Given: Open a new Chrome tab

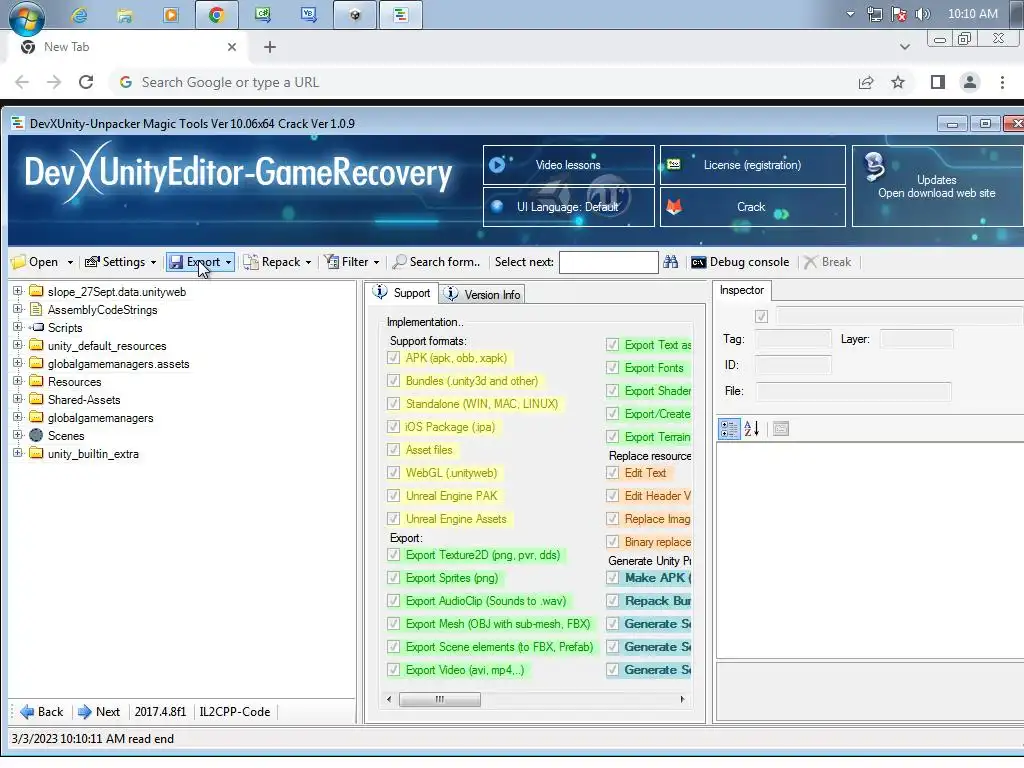Looking at the screenshot, I should pyautogui.click(x=270, y=47).
